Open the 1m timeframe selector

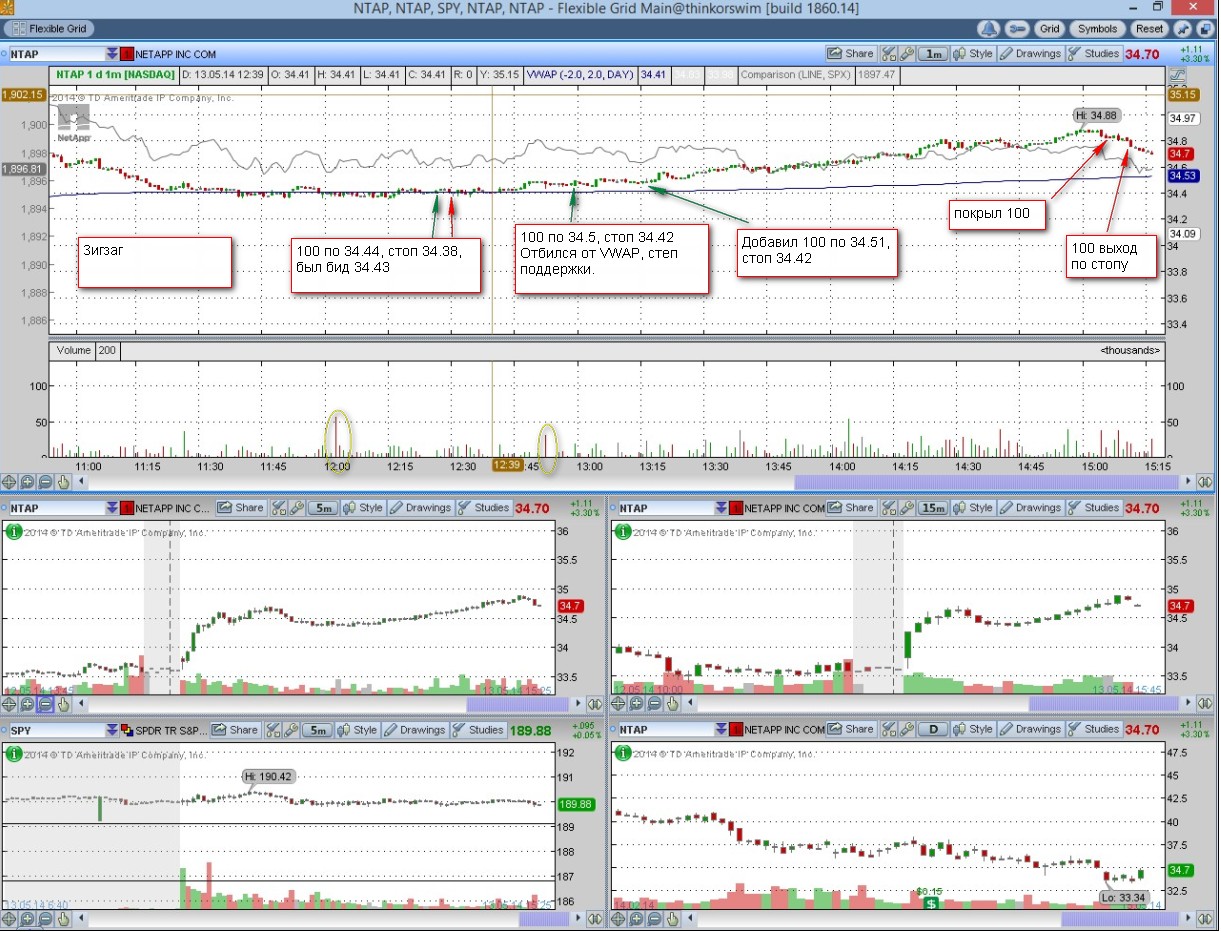click(x=933, y=54)
